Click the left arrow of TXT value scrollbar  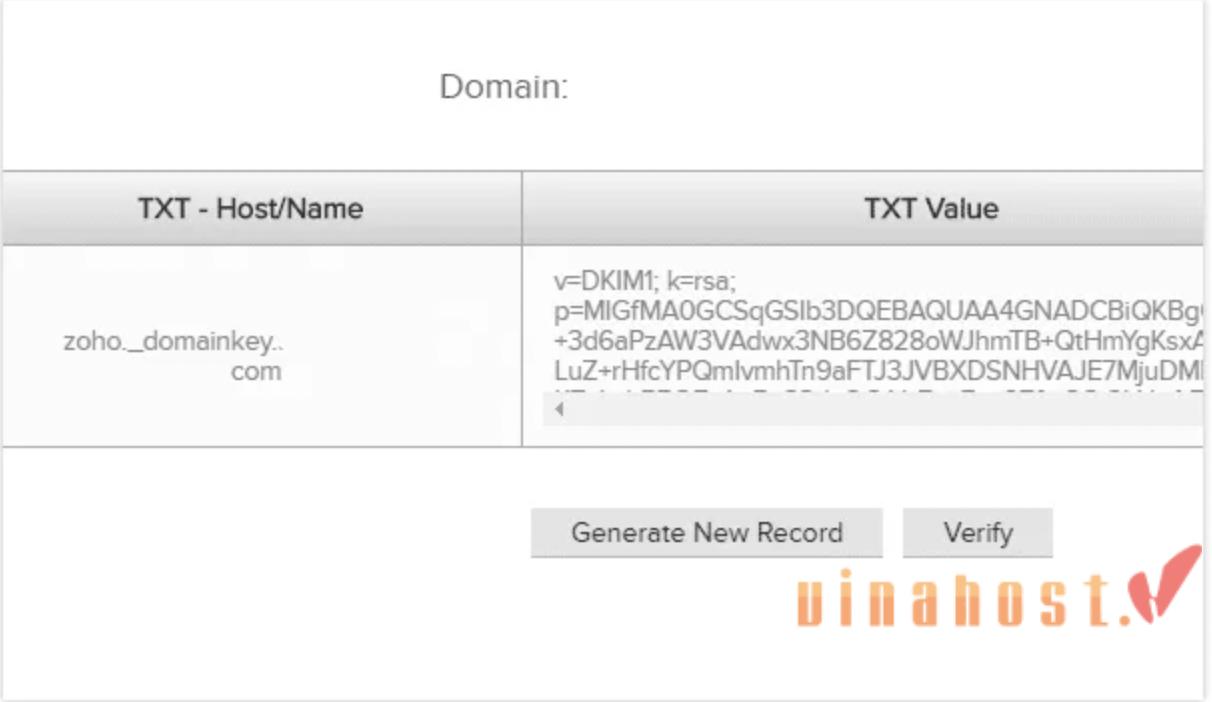559,410
